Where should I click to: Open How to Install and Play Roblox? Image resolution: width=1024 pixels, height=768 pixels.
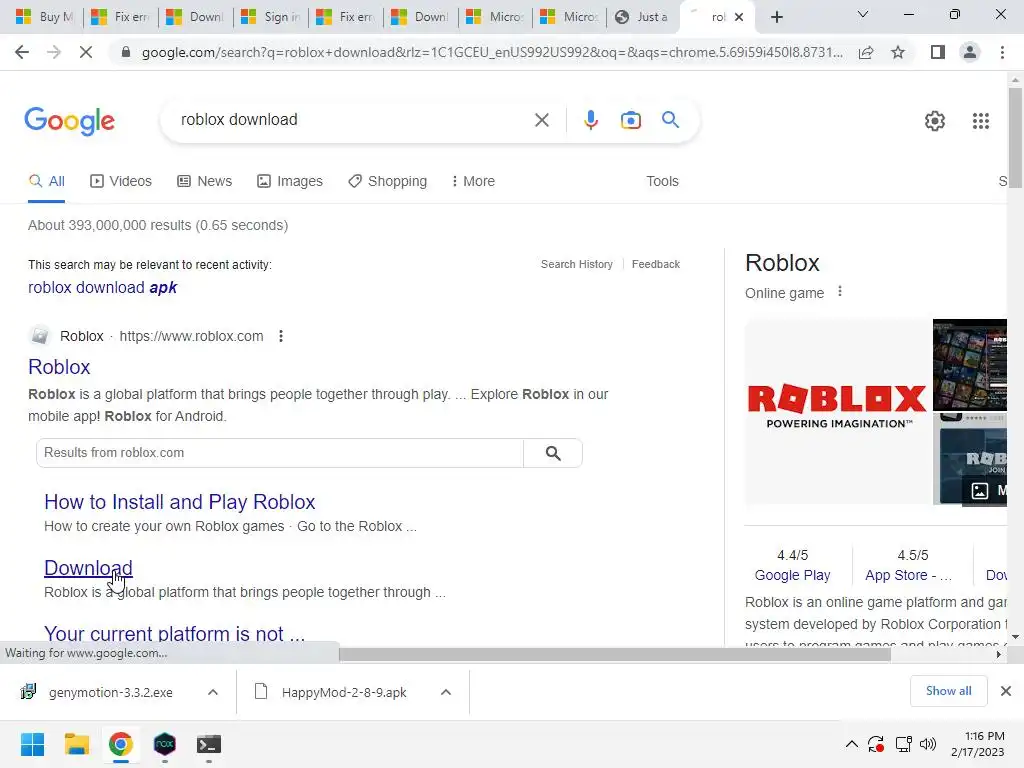(180, 502)
